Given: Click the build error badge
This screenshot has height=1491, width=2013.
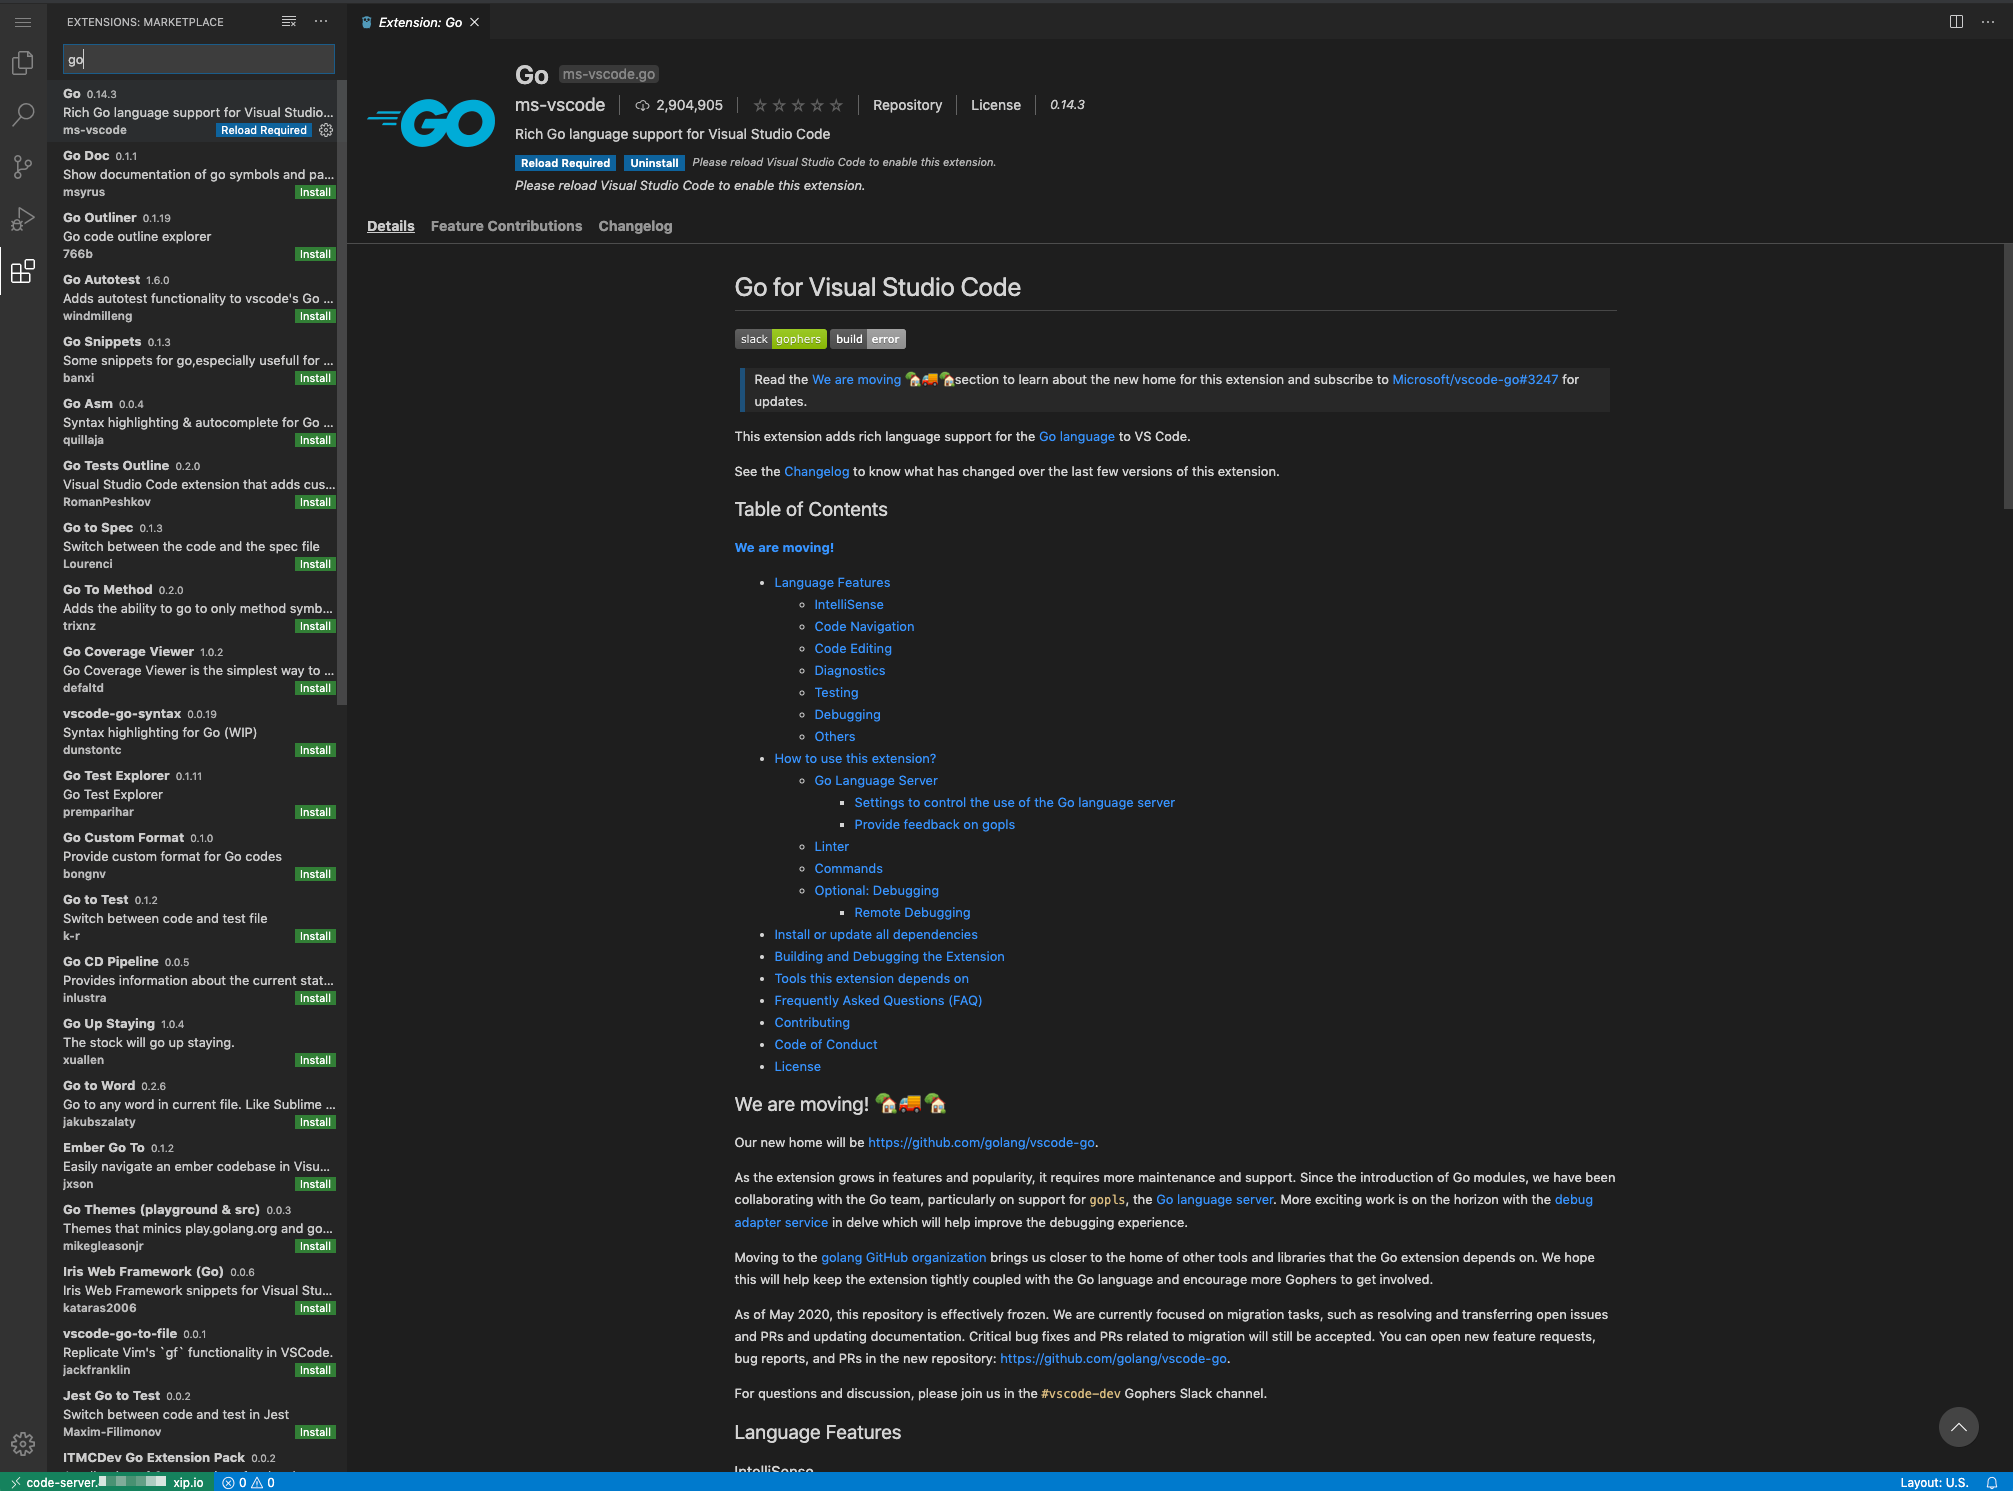Looking at the screenshot, I should click(x=868, y=339).
